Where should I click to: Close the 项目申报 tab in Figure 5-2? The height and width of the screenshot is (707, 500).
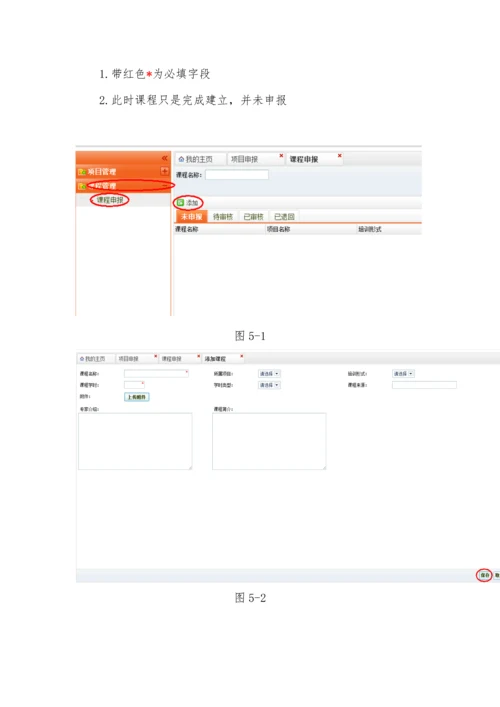click(156, 356)
